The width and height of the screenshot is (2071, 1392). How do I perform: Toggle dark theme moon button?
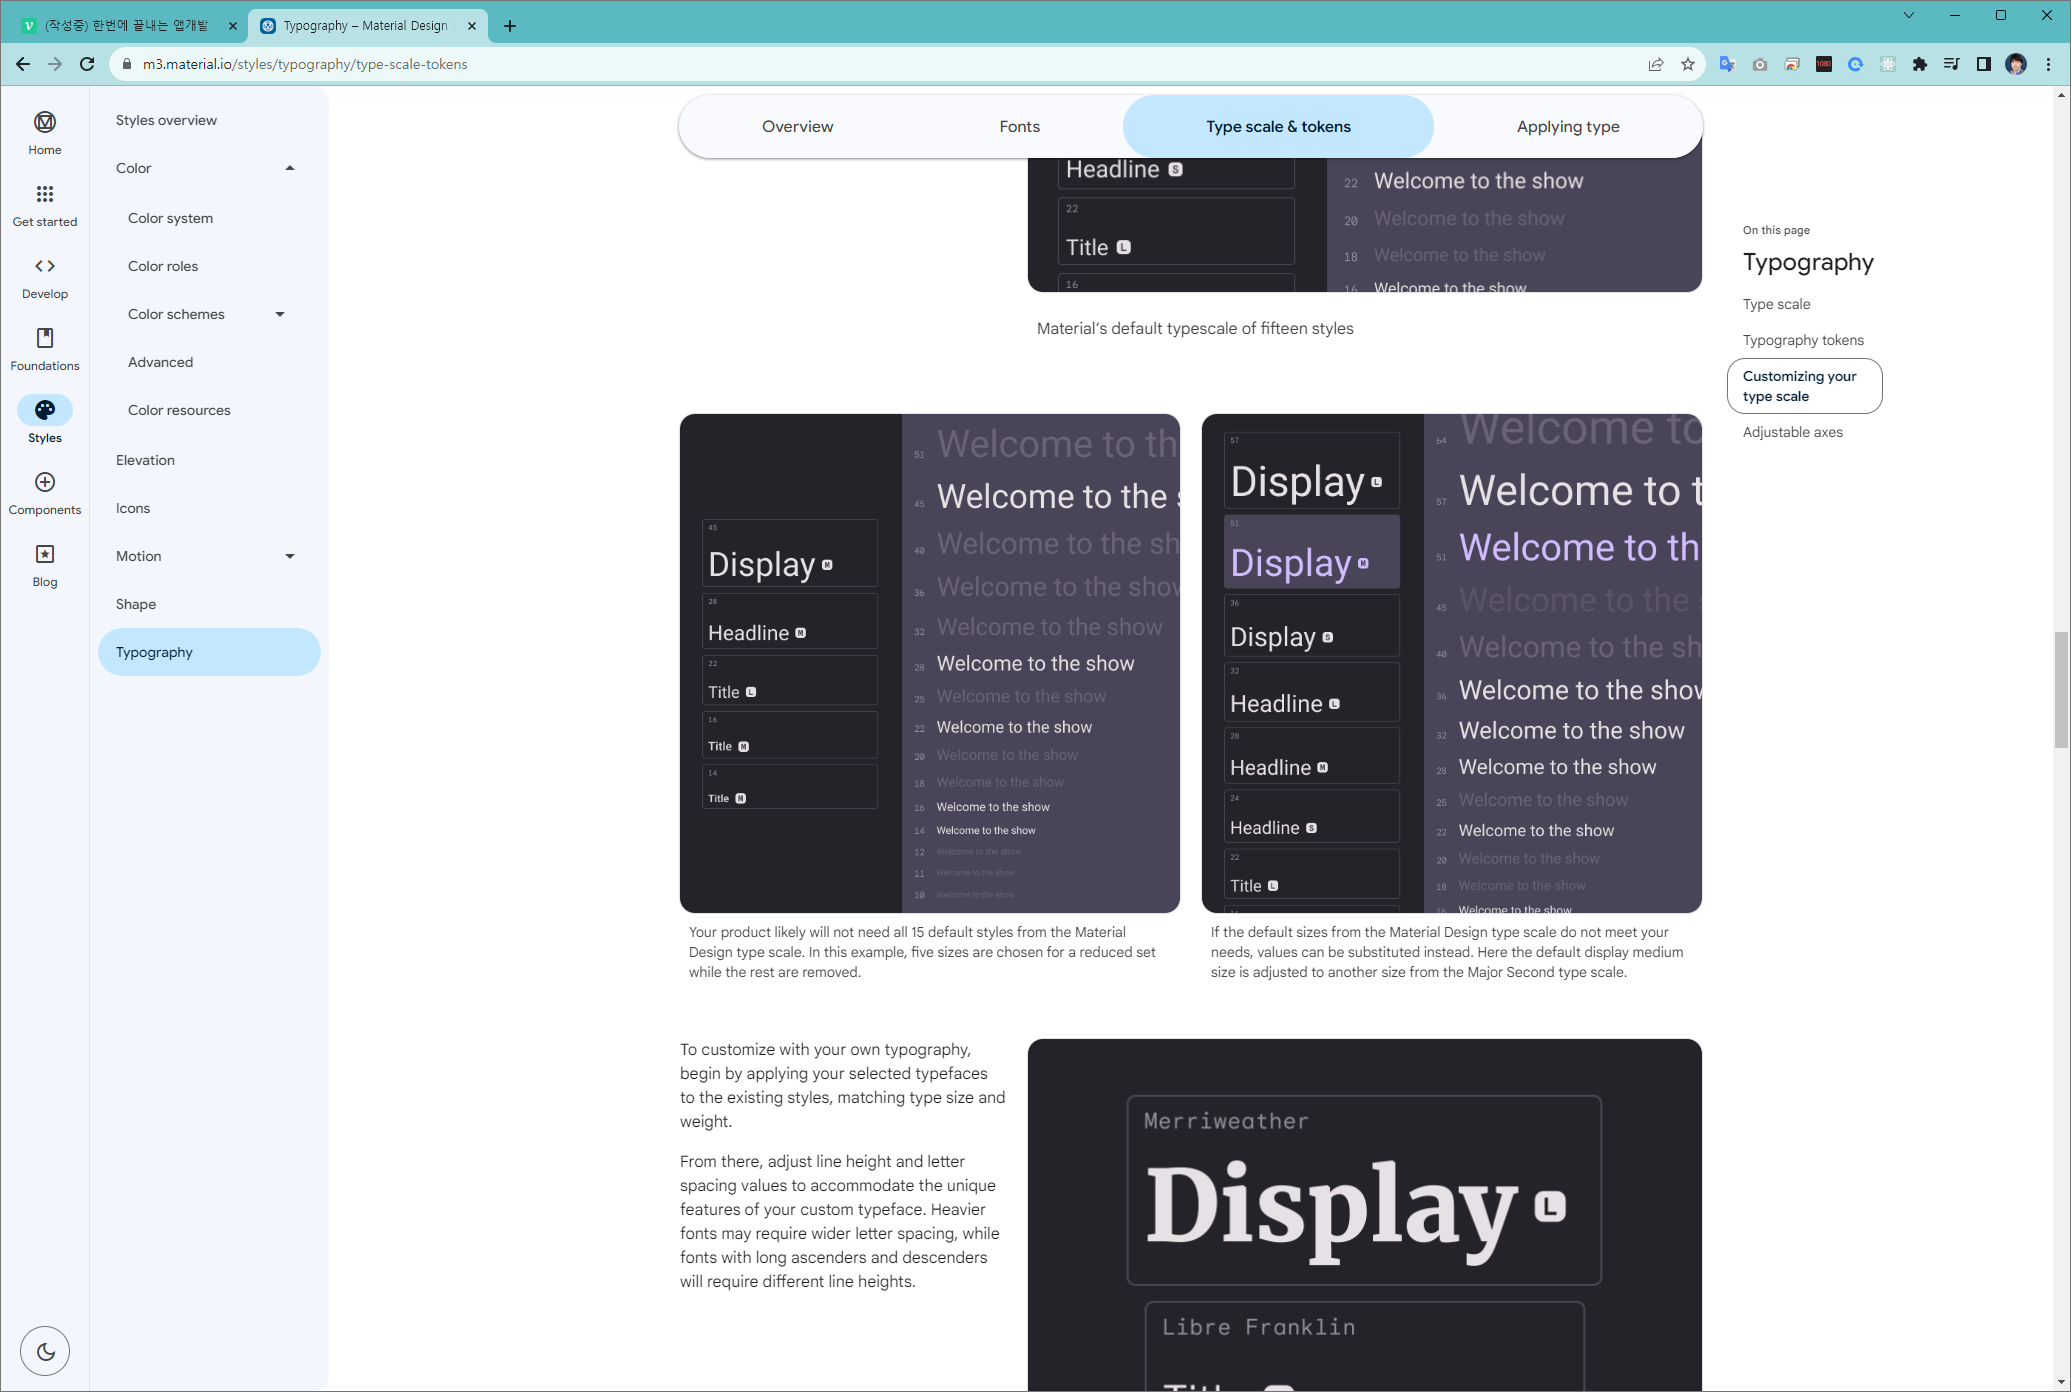(x=45, y=1351)
